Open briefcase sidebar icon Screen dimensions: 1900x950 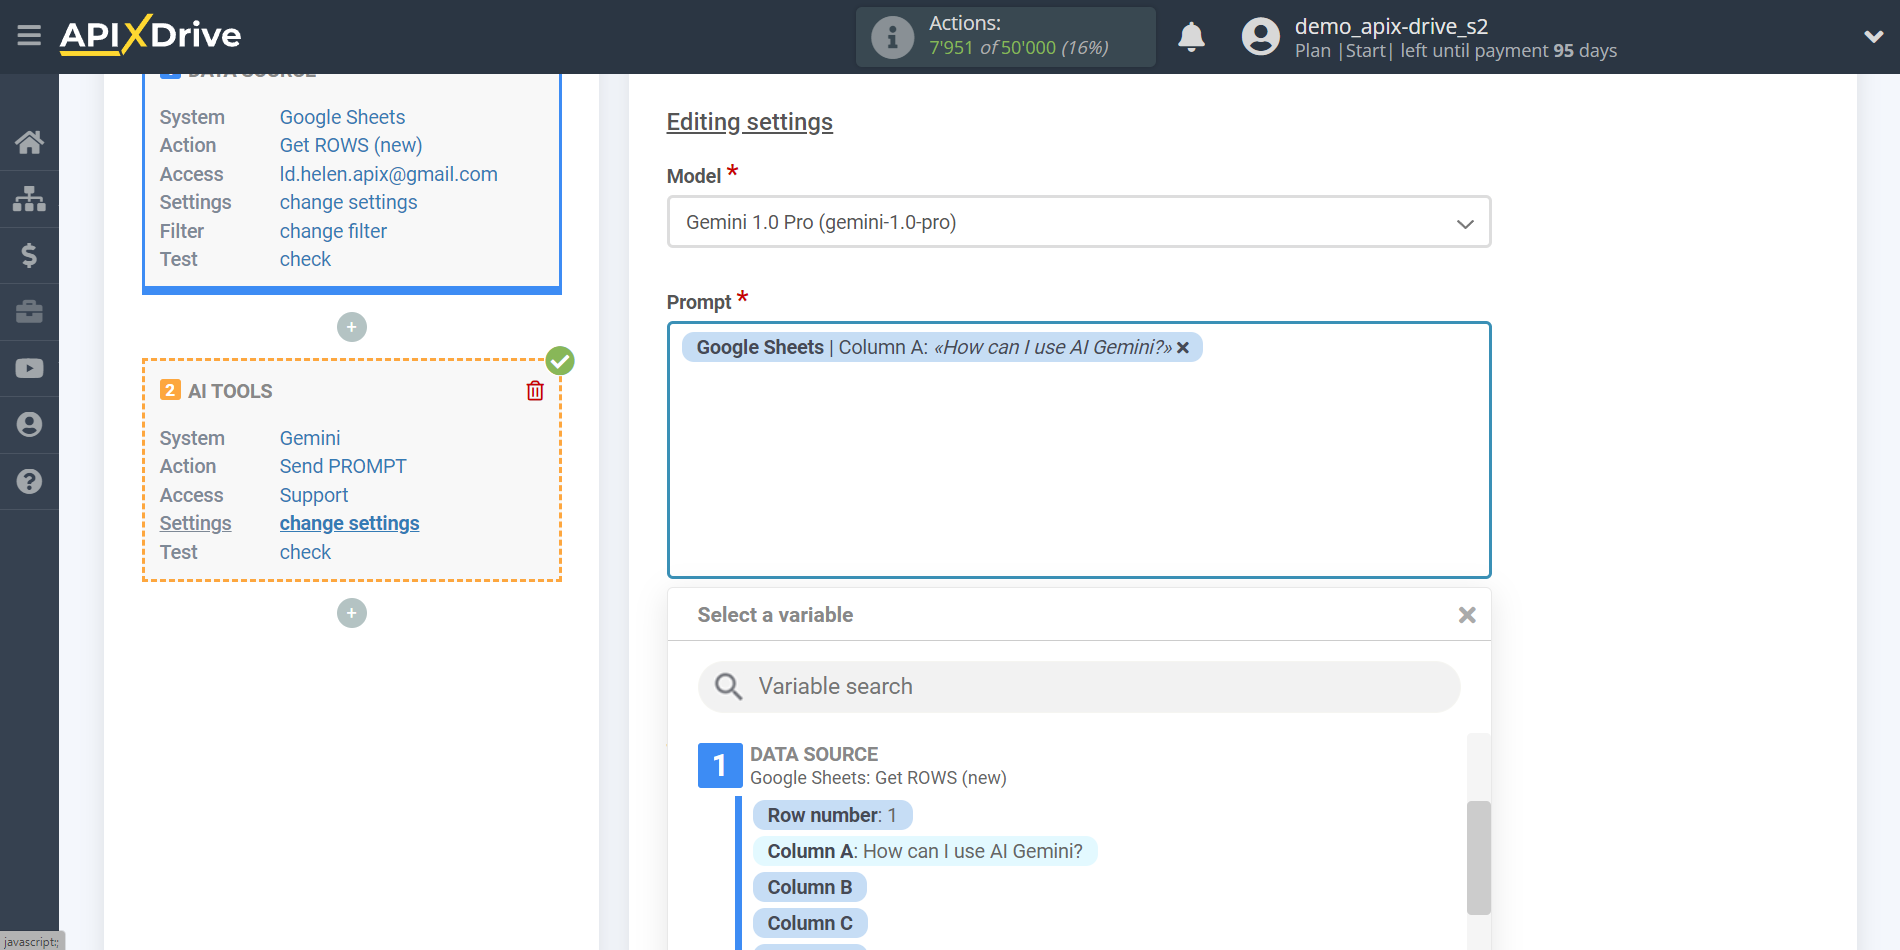point(29,312)
